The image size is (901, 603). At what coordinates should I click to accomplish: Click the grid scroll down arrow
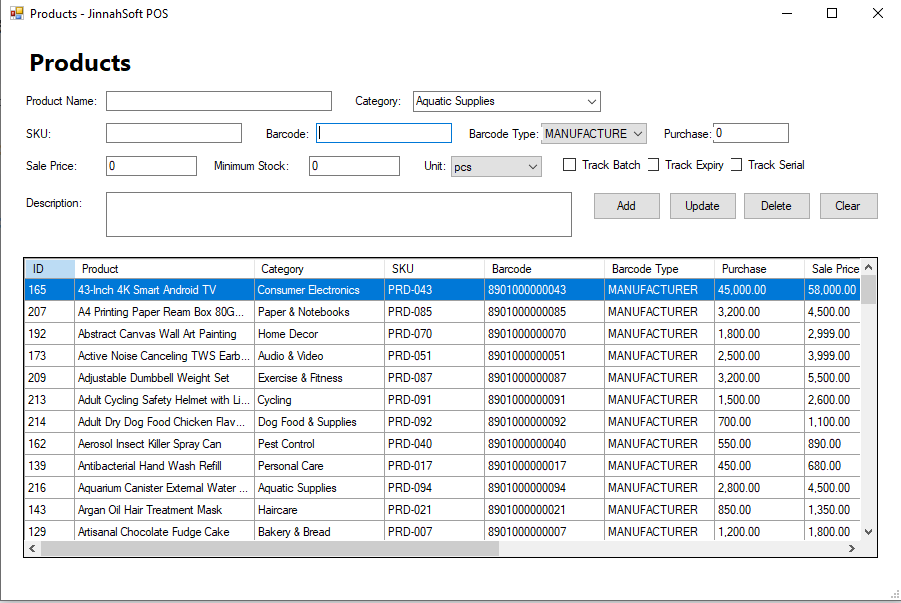click(x=868, y=532)
